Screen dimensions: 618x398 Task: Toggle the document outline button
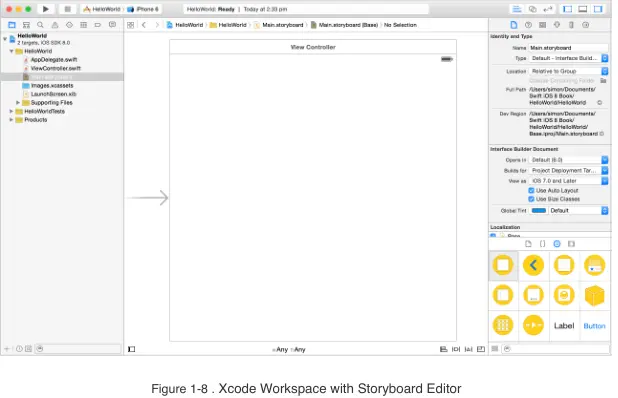tap(132, 349)
